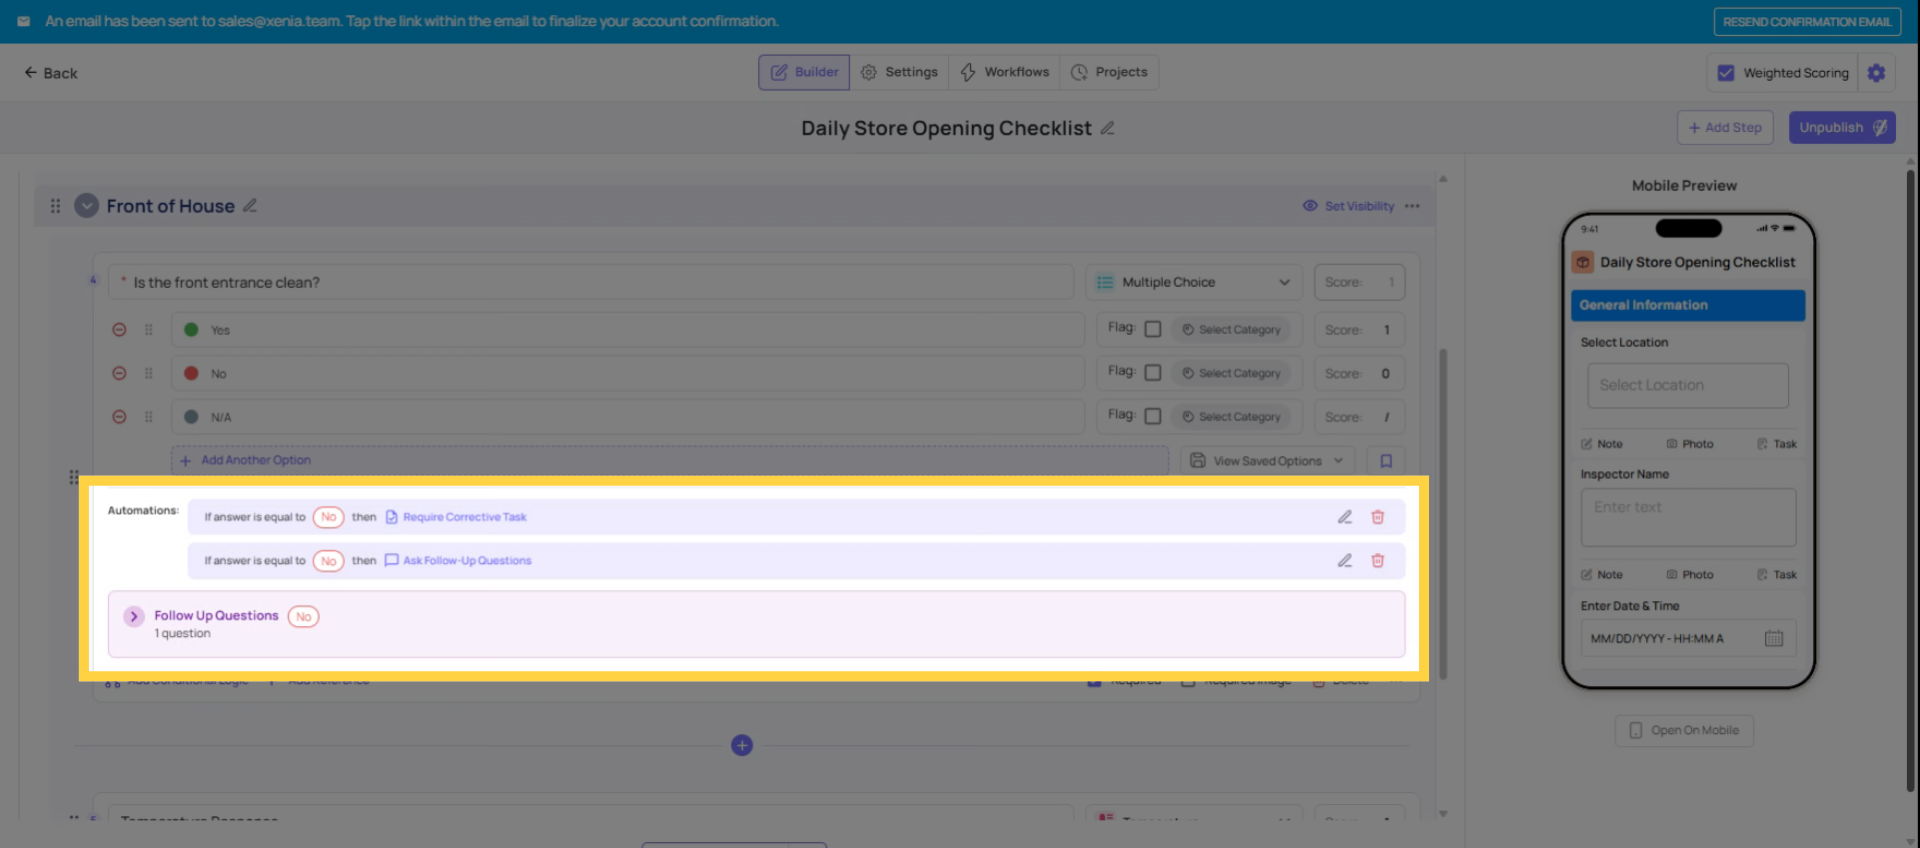1920x848 pixels.
Task: Open the weighted scoring gear settings
Action: coord(1876,73)
